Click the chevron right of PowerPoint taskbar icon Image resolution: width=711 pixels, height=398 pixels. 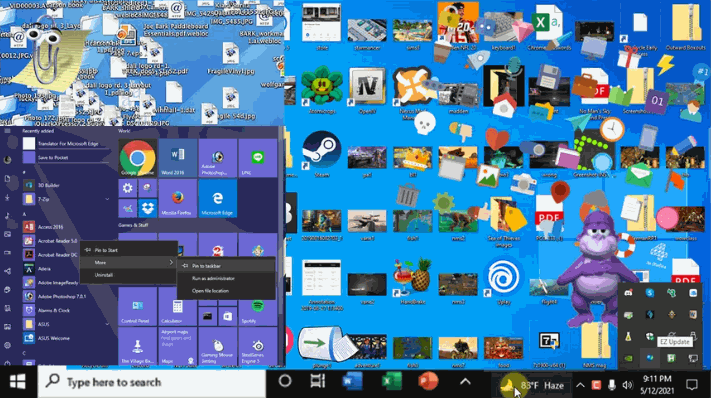465,382
